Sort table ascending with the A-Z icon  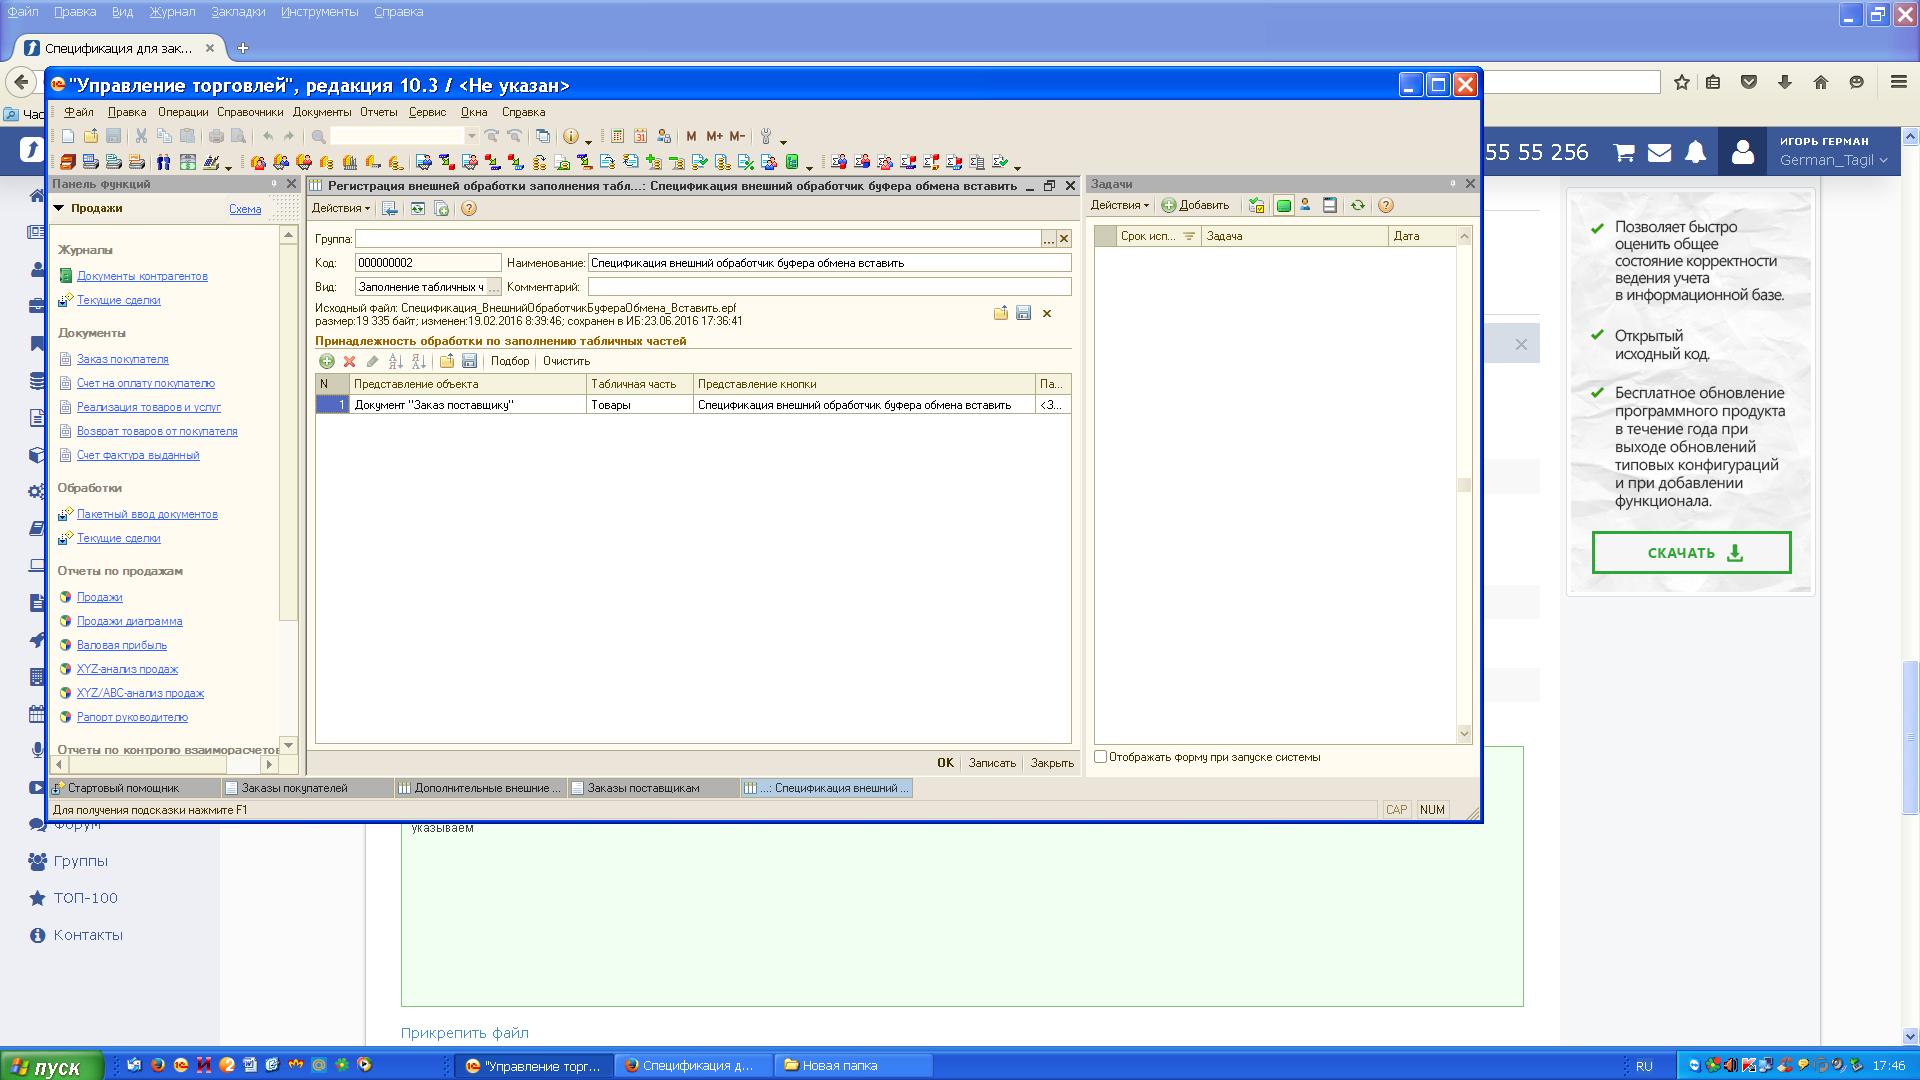click(x=395, y=361)
